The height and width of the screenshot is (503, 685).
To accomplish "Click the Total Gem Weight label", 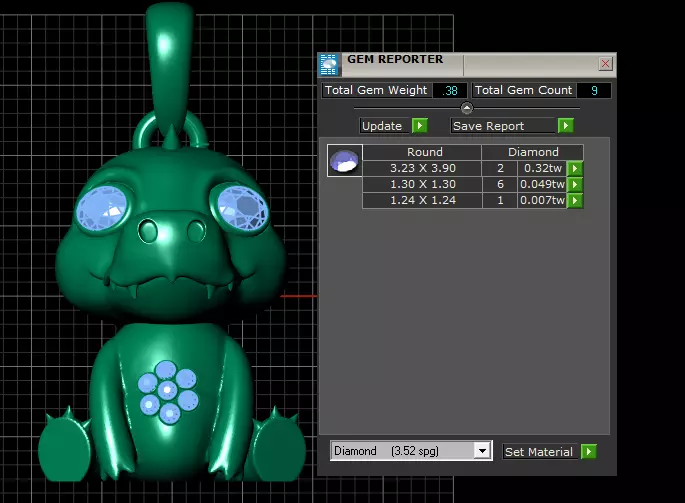I will [x=377, y=90].
